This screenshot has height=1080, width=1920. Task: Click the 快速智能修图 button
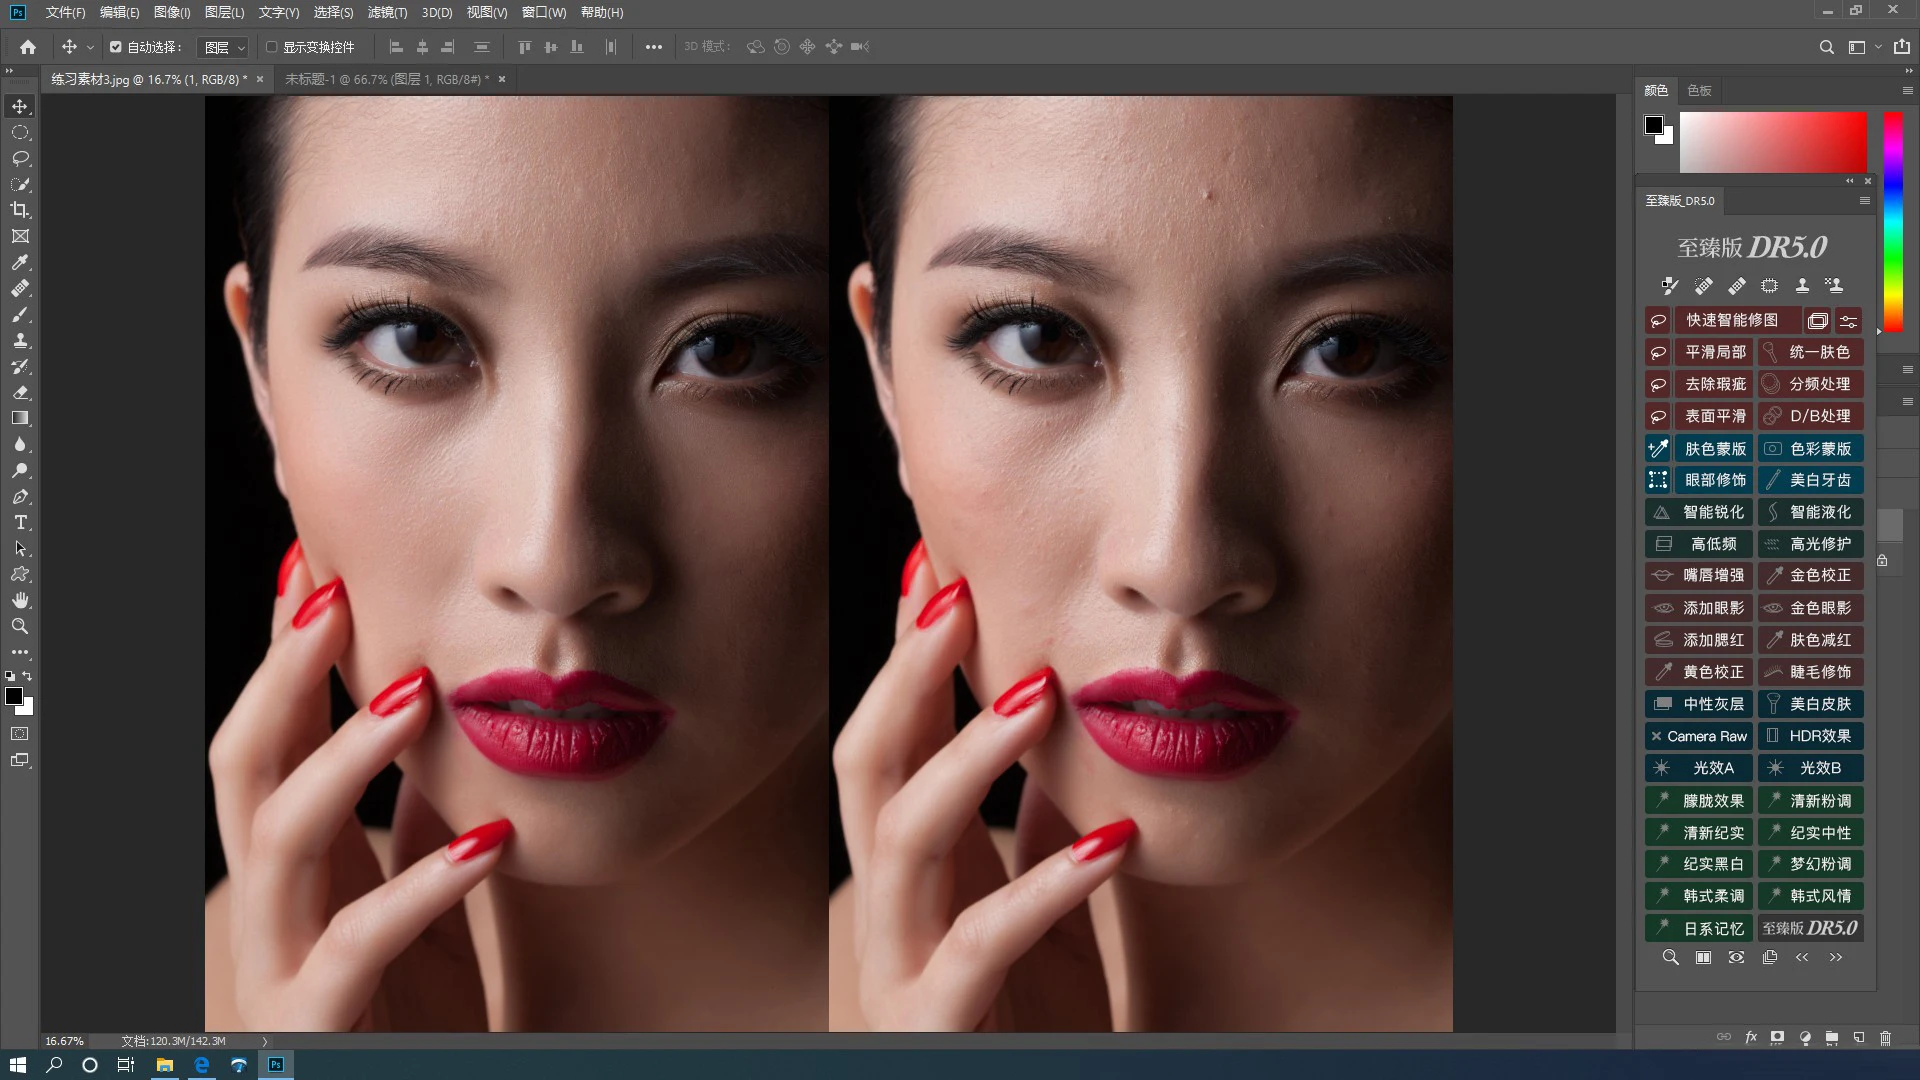click(x=1732, y=320)
